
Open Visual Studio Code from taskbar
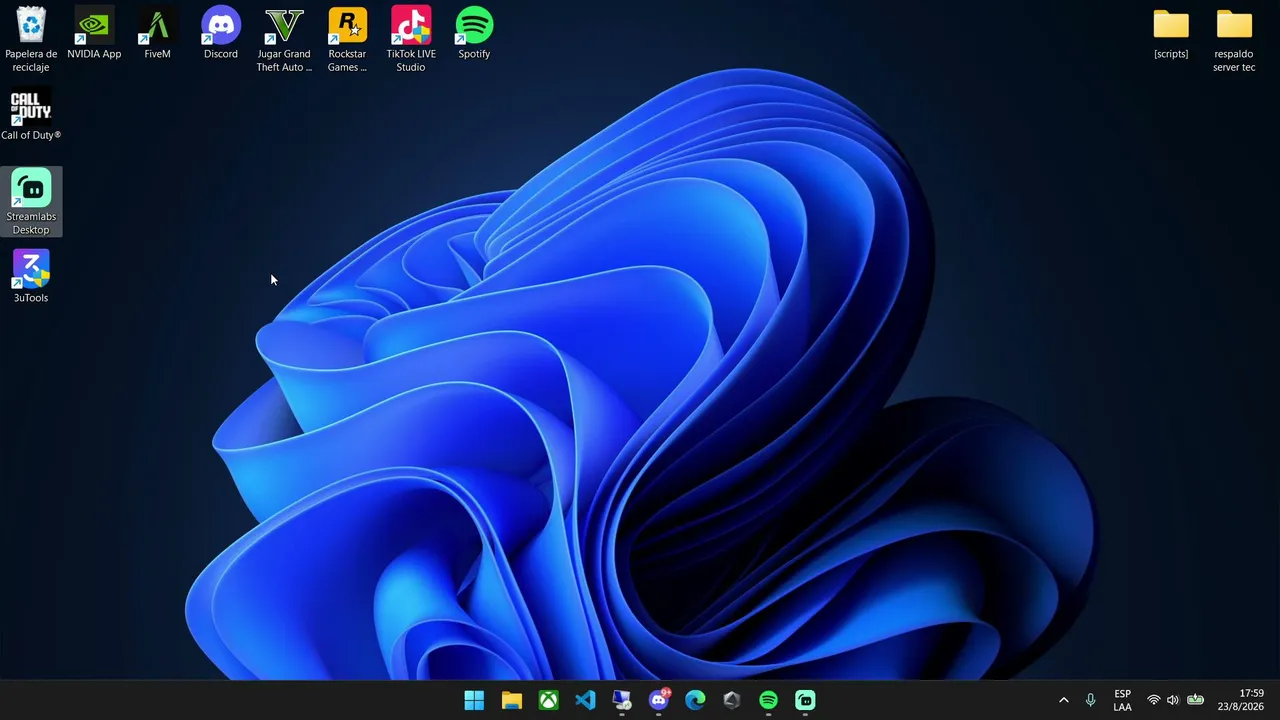tap(585, 700)
